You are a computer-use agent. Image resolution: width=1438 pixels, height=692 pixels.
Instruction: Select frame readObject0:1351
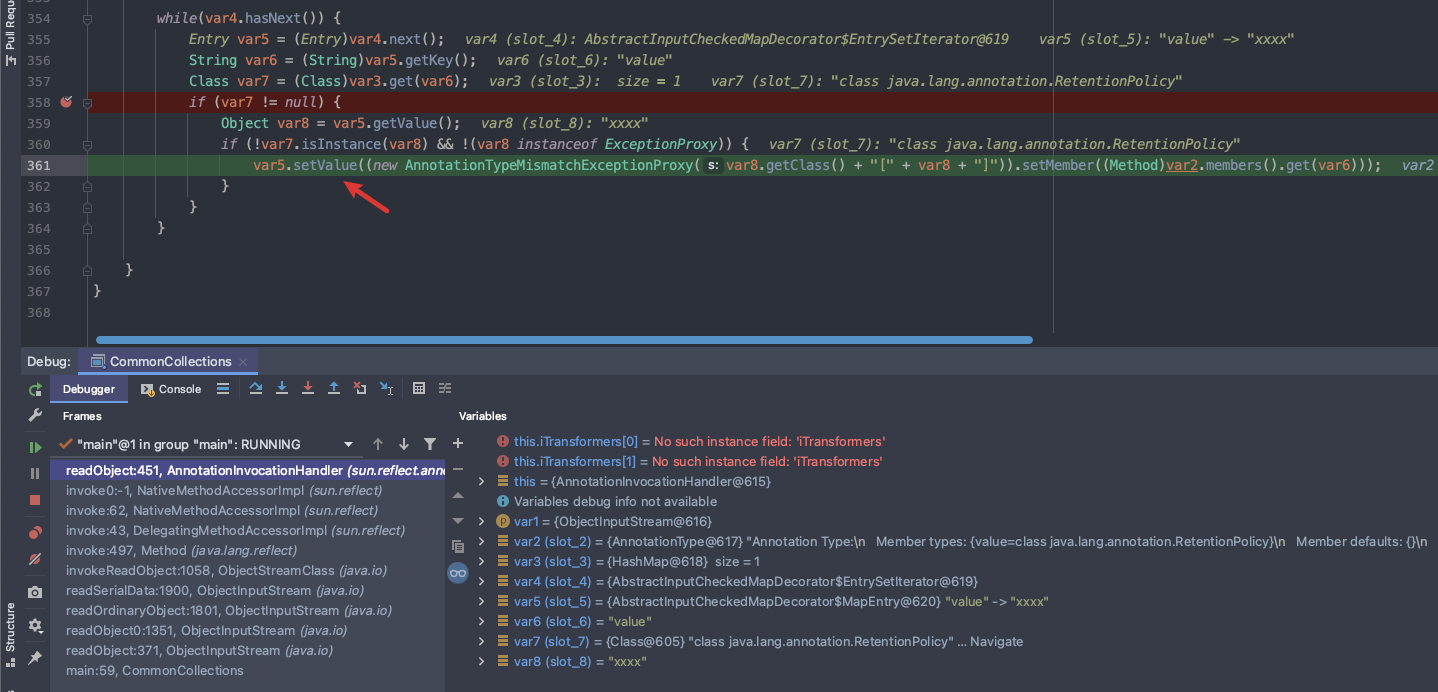(248, 630)
